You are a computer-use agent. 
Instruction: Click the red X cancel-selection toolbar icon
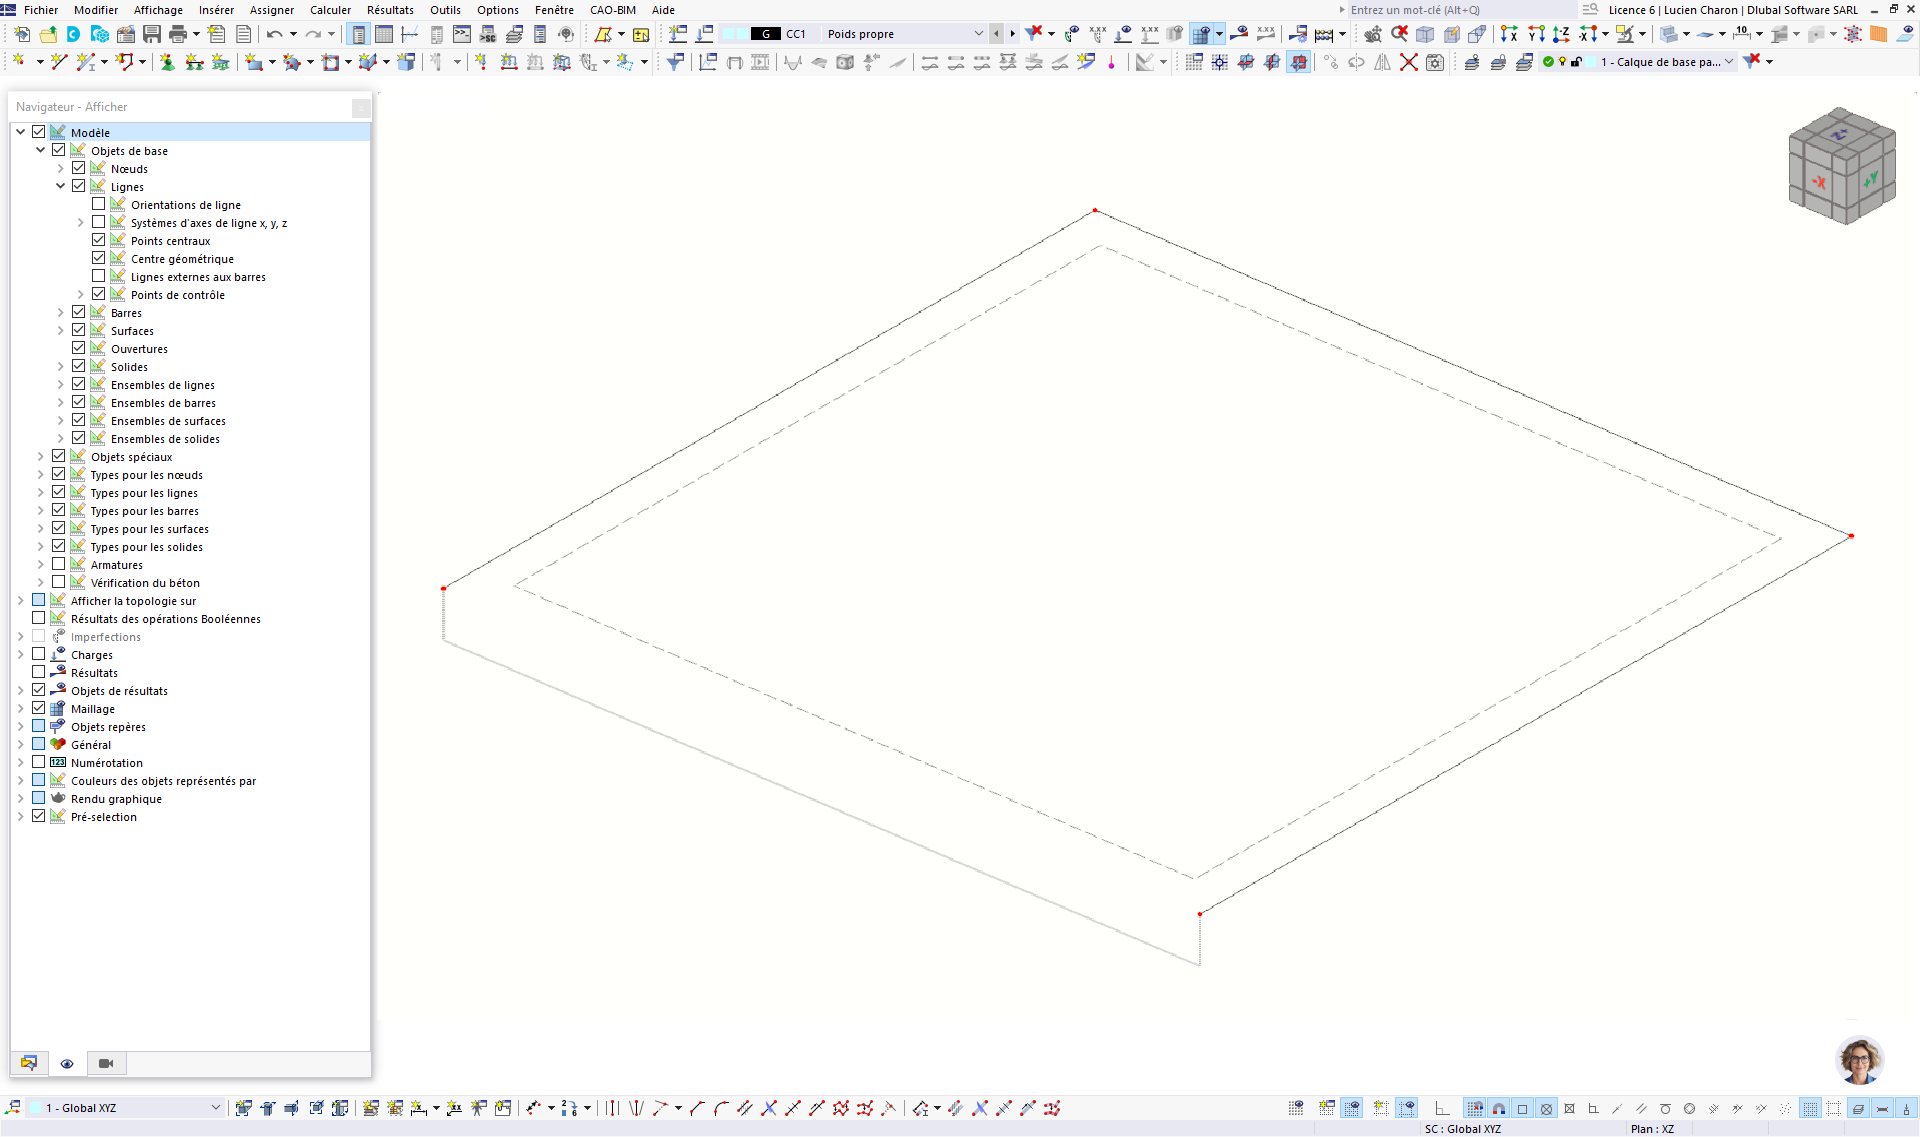1409,61
